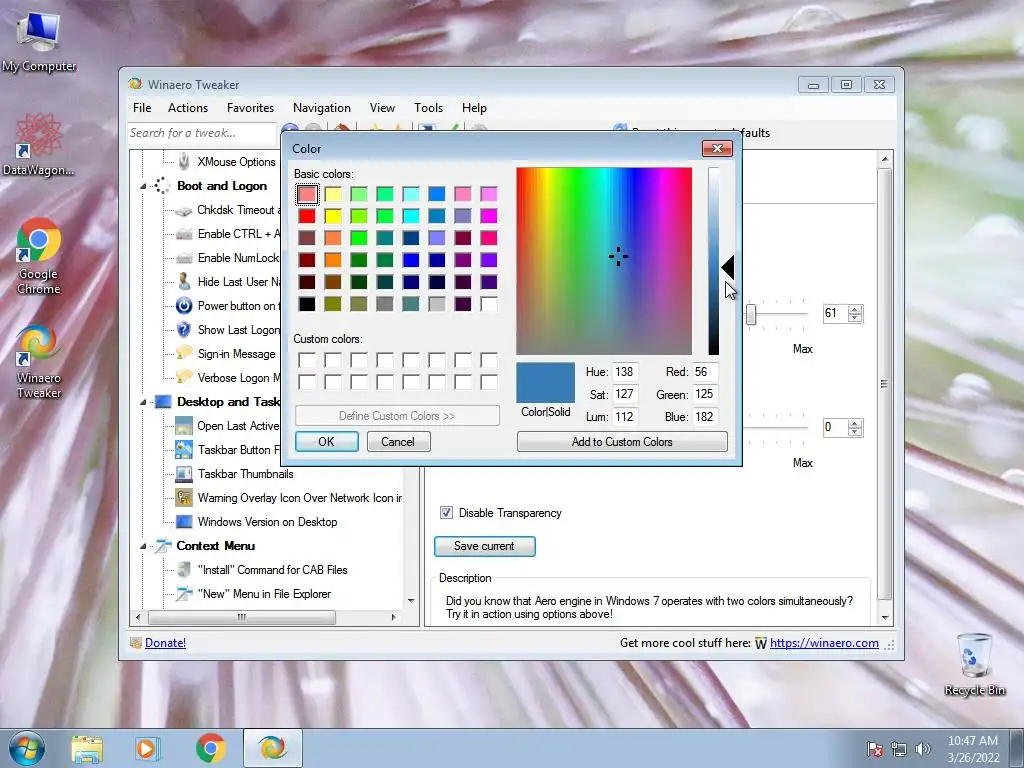The image size is (1024, 768).
Task: Open the File menu
Action: pyautogui.click(x=142, y=108)
